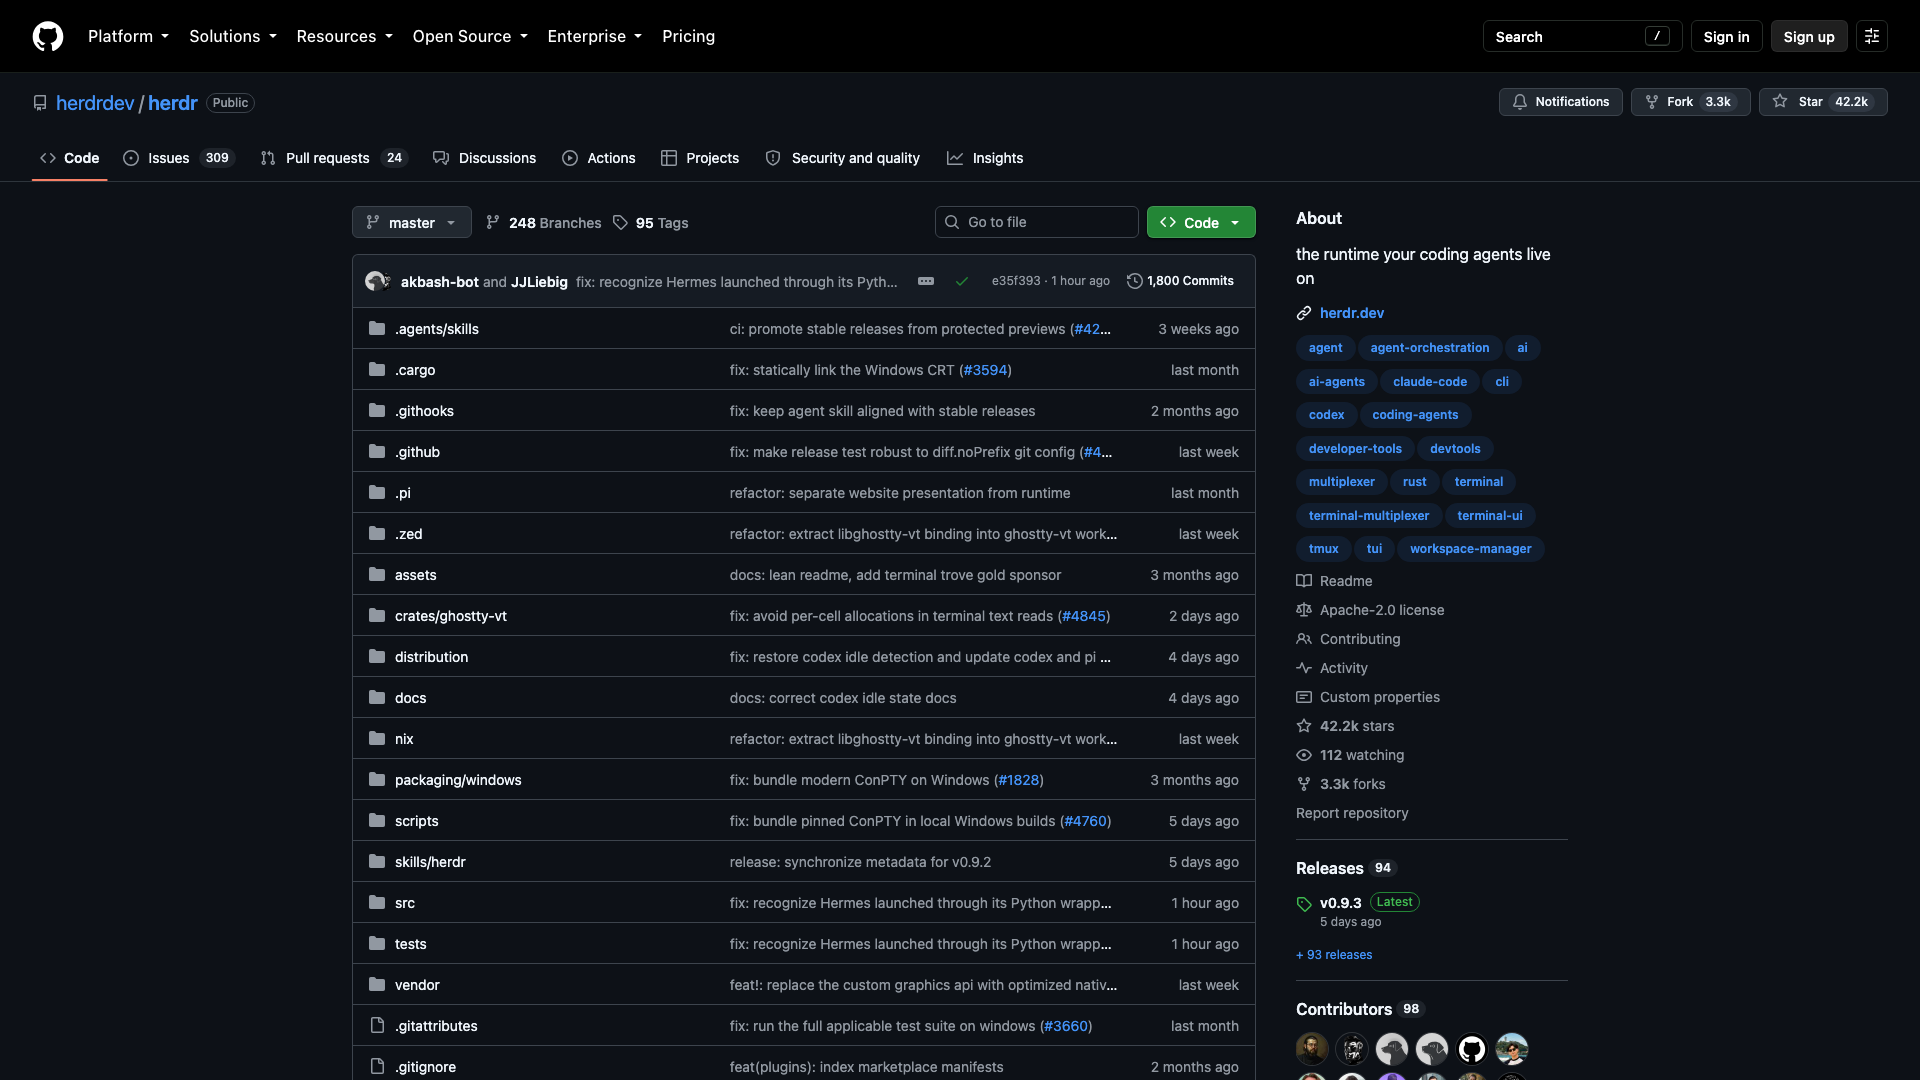Click the top Search box
This screenshot has height=1080, width=1920.
click(x=1582, y=36)
